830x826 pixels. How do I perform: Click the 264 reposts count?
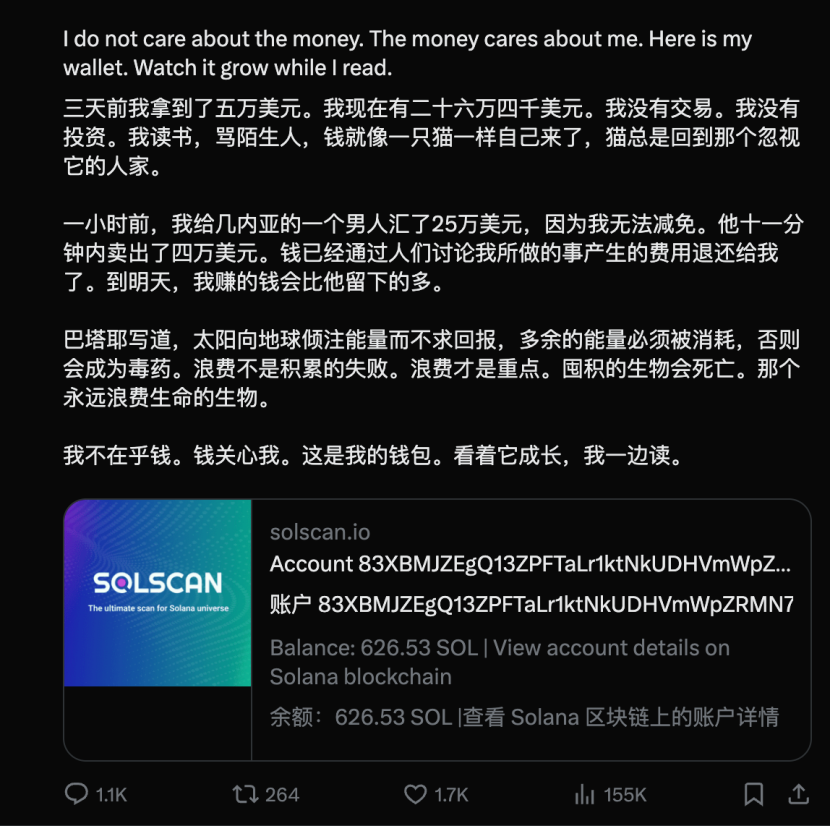[x=282, y=795]
